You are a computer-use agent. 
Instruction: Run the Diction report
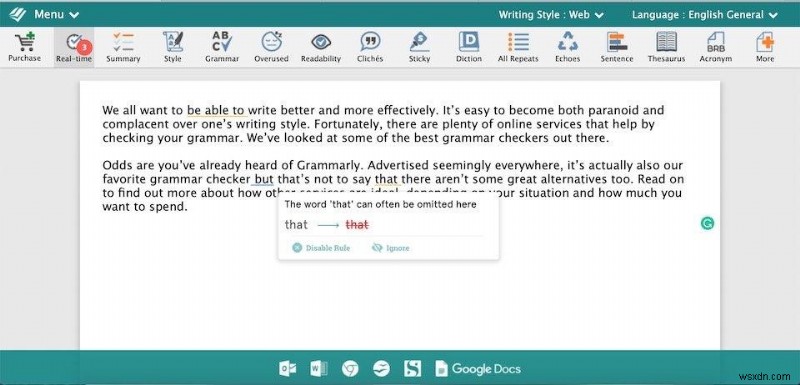469,47
